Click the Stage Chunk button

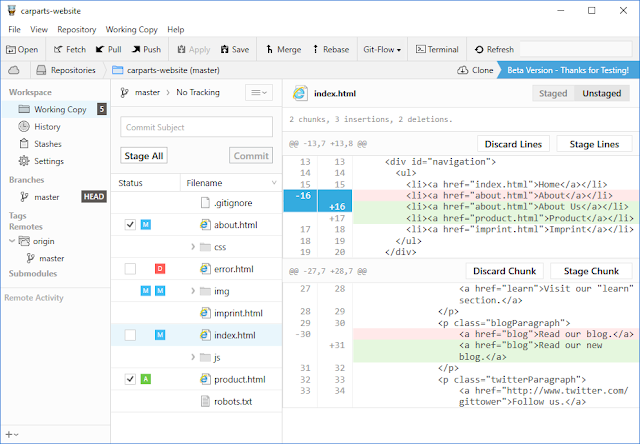pos(591,271)
